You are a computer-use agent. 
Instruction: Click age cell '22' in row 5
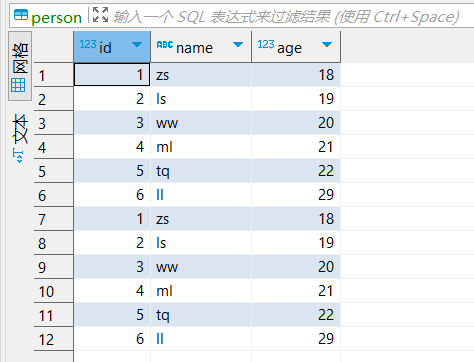click(x=296, y=171)
